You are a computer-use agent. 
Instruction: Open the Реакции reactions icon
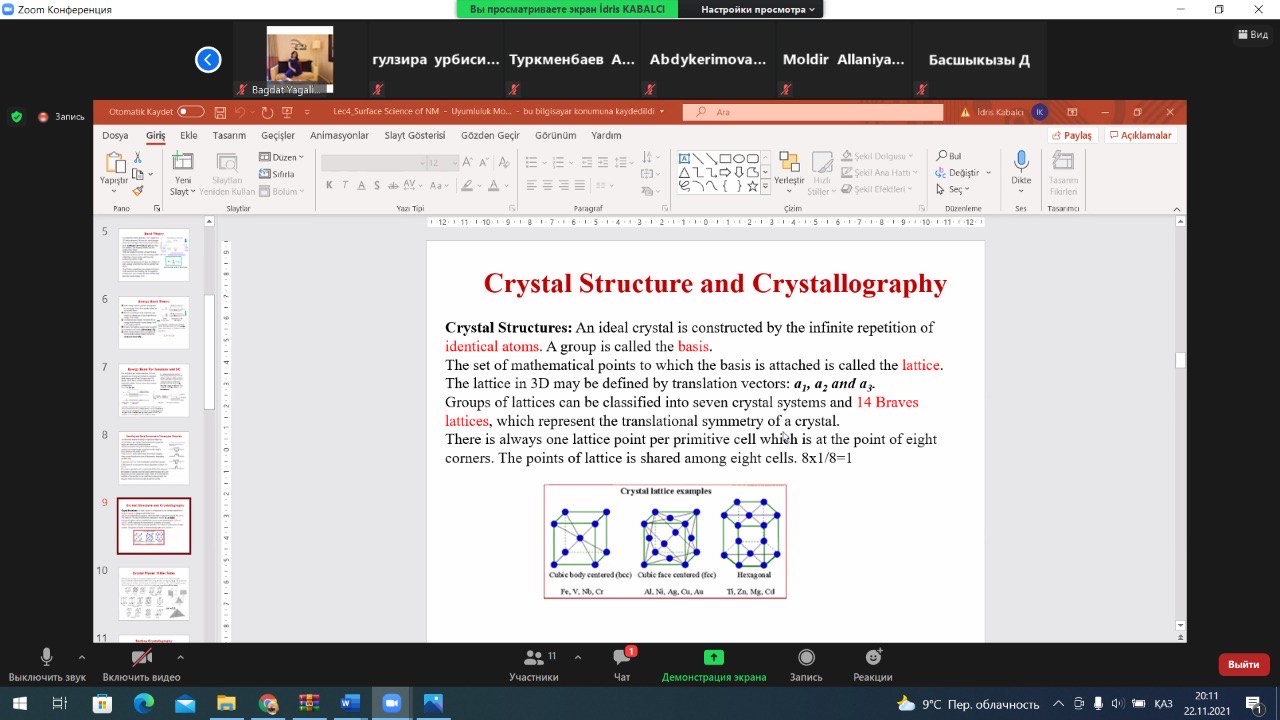[873, 658]
